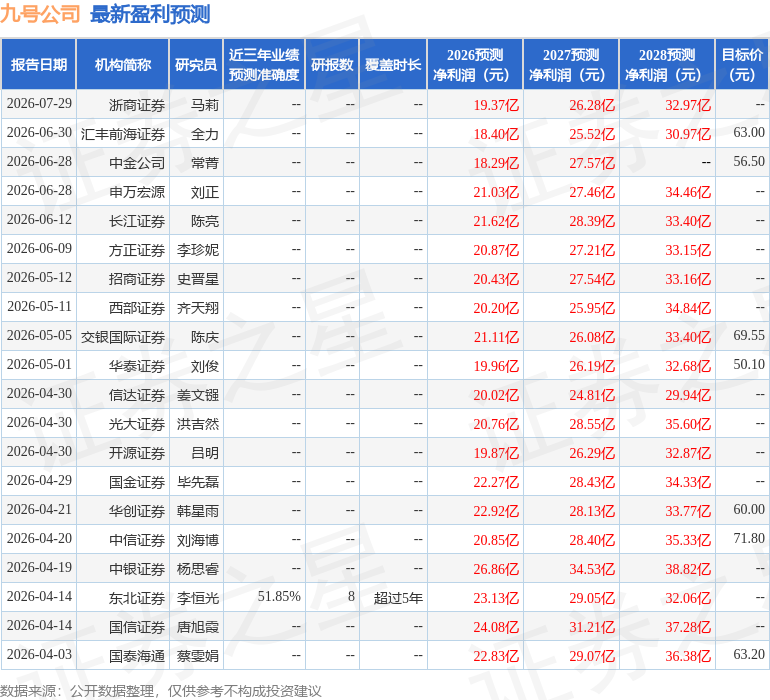Click the 数据来源 footnote text
The image size is (770, 700).
point(161,691)
